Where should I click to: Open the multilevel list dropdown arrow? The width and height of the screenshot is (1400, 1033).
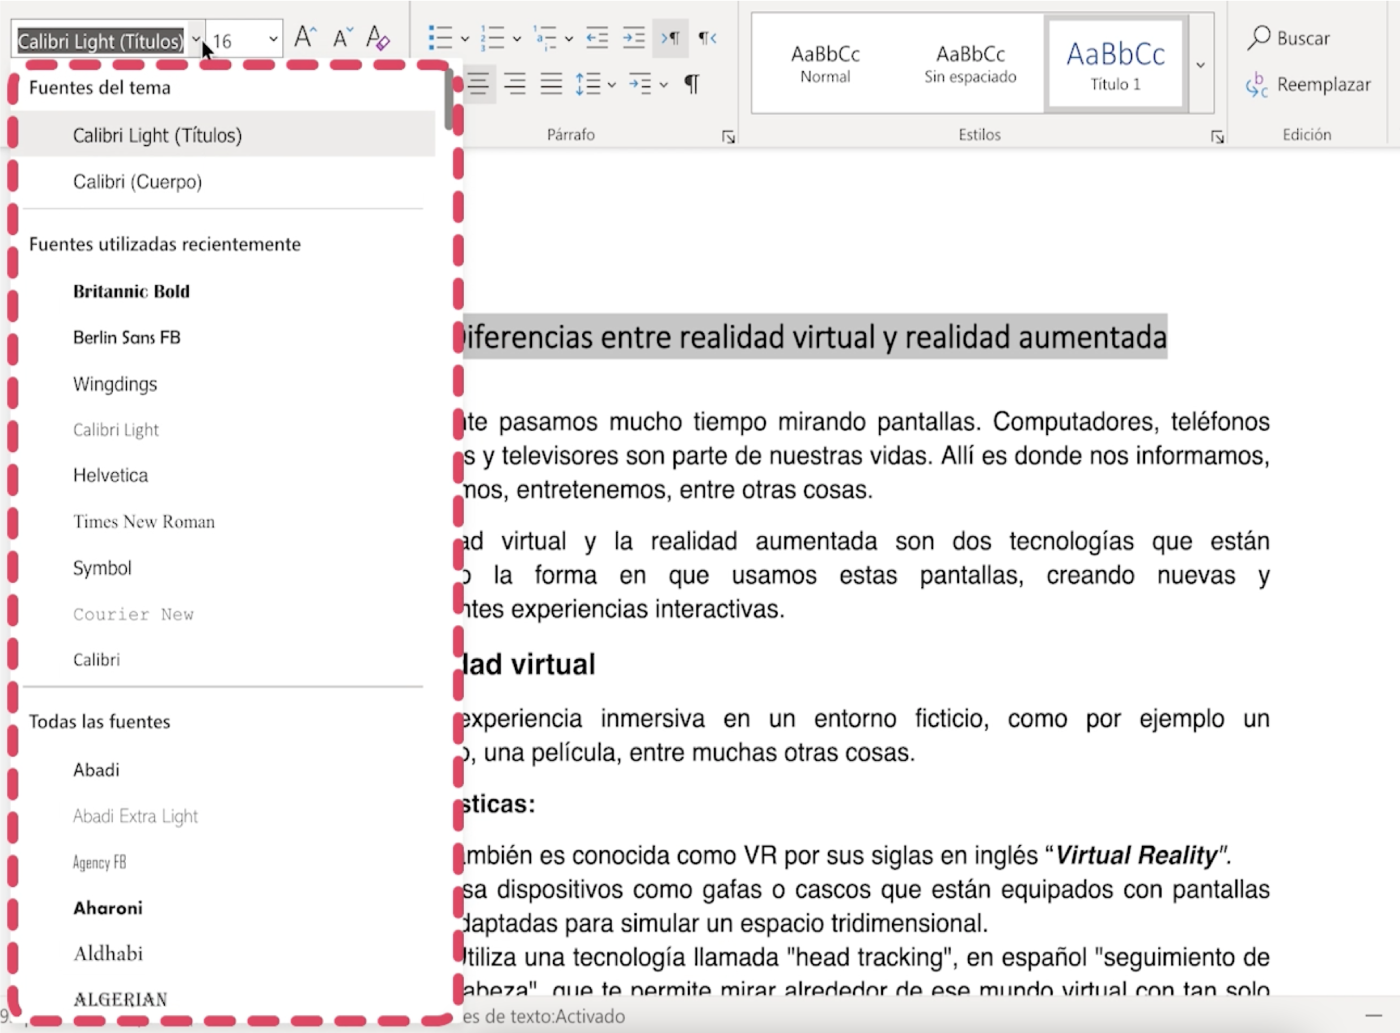tap(569, 39)
